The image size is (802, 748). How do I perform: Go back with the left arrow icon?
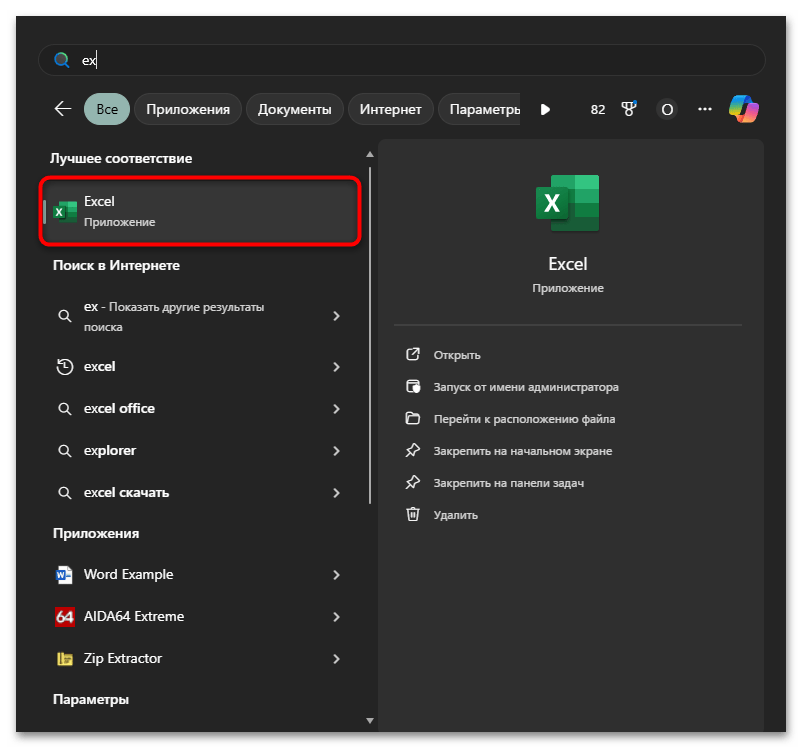point(63,108)
